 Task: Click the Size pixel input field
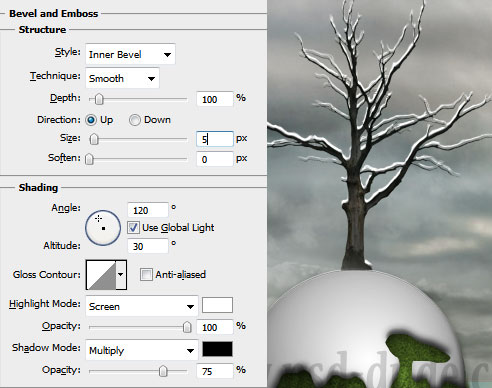click(215, 139)
